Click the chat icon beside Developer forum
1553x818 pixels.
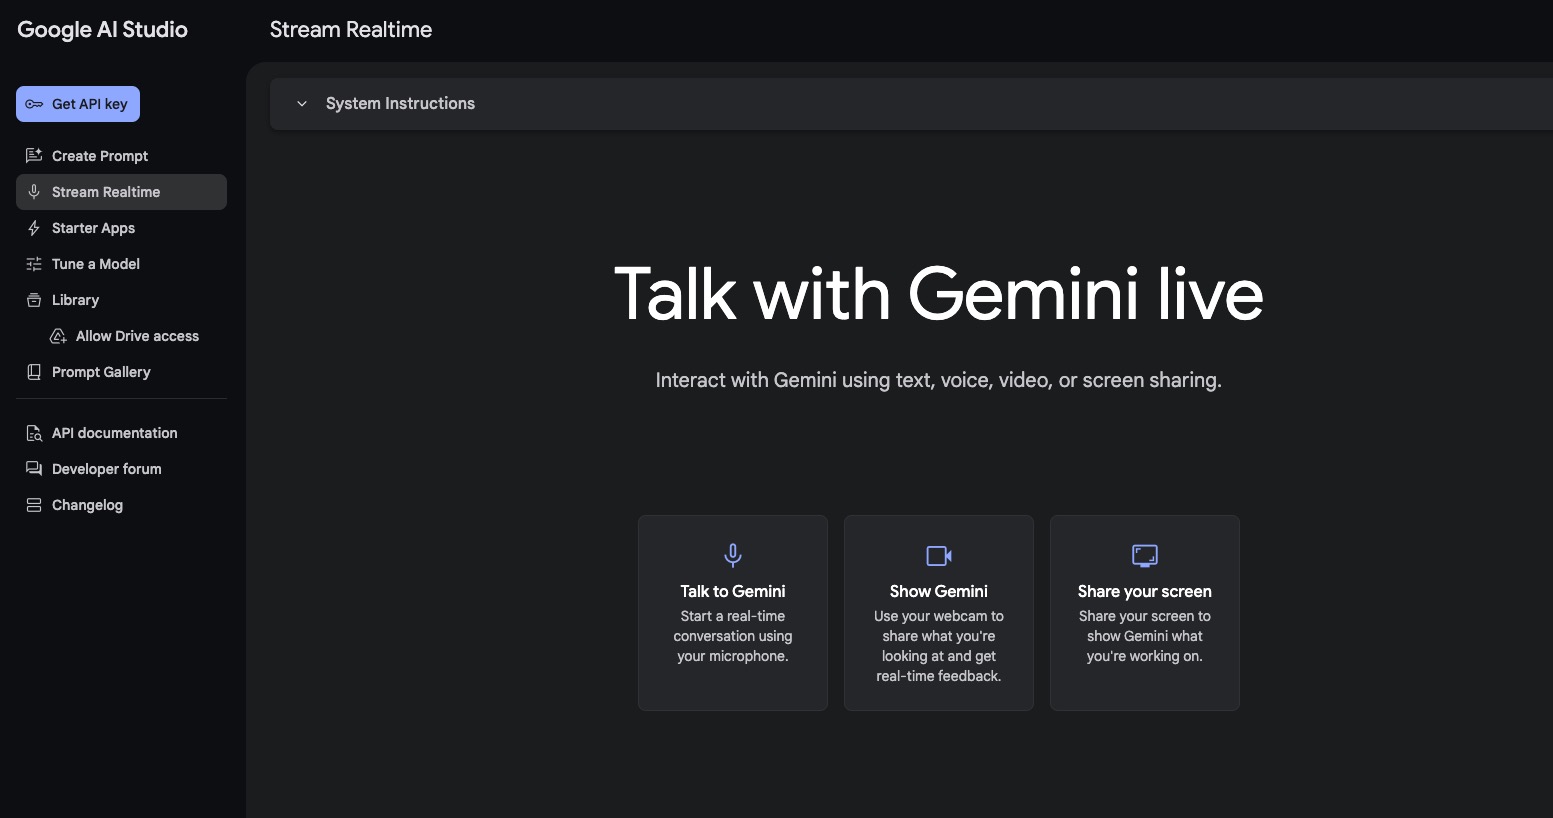(x=34, y=469)
